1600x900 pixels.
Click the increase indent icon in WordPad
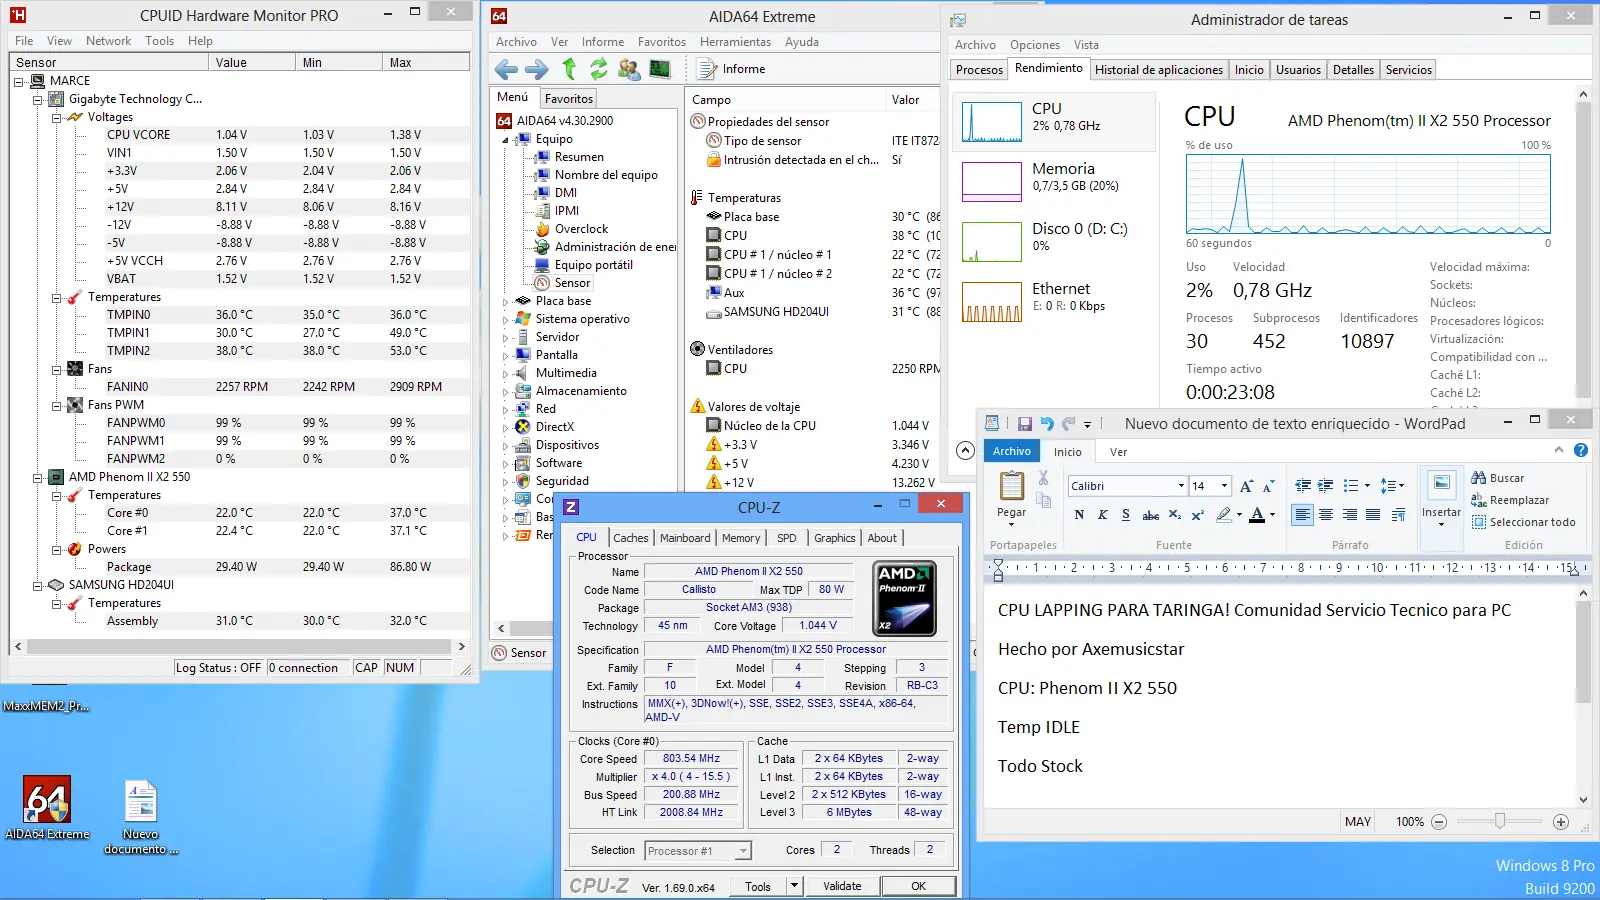pyautogui.click(x=1325, y=486)
